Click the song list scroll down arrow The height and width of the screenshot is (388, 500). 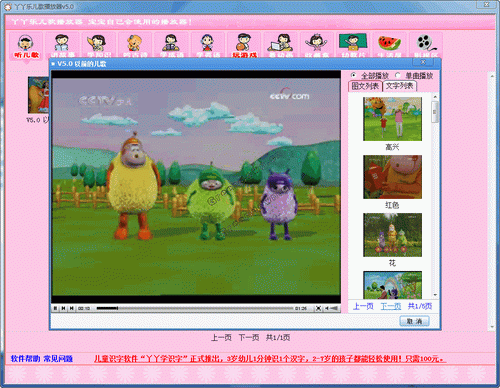click(435, 295)
